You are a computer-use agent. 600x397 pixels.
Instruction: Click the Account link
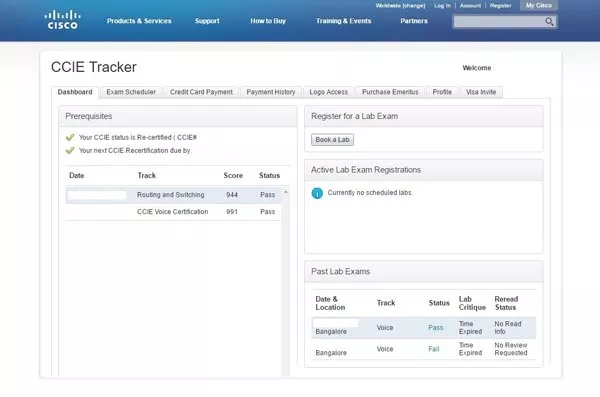tap(470, 6)
